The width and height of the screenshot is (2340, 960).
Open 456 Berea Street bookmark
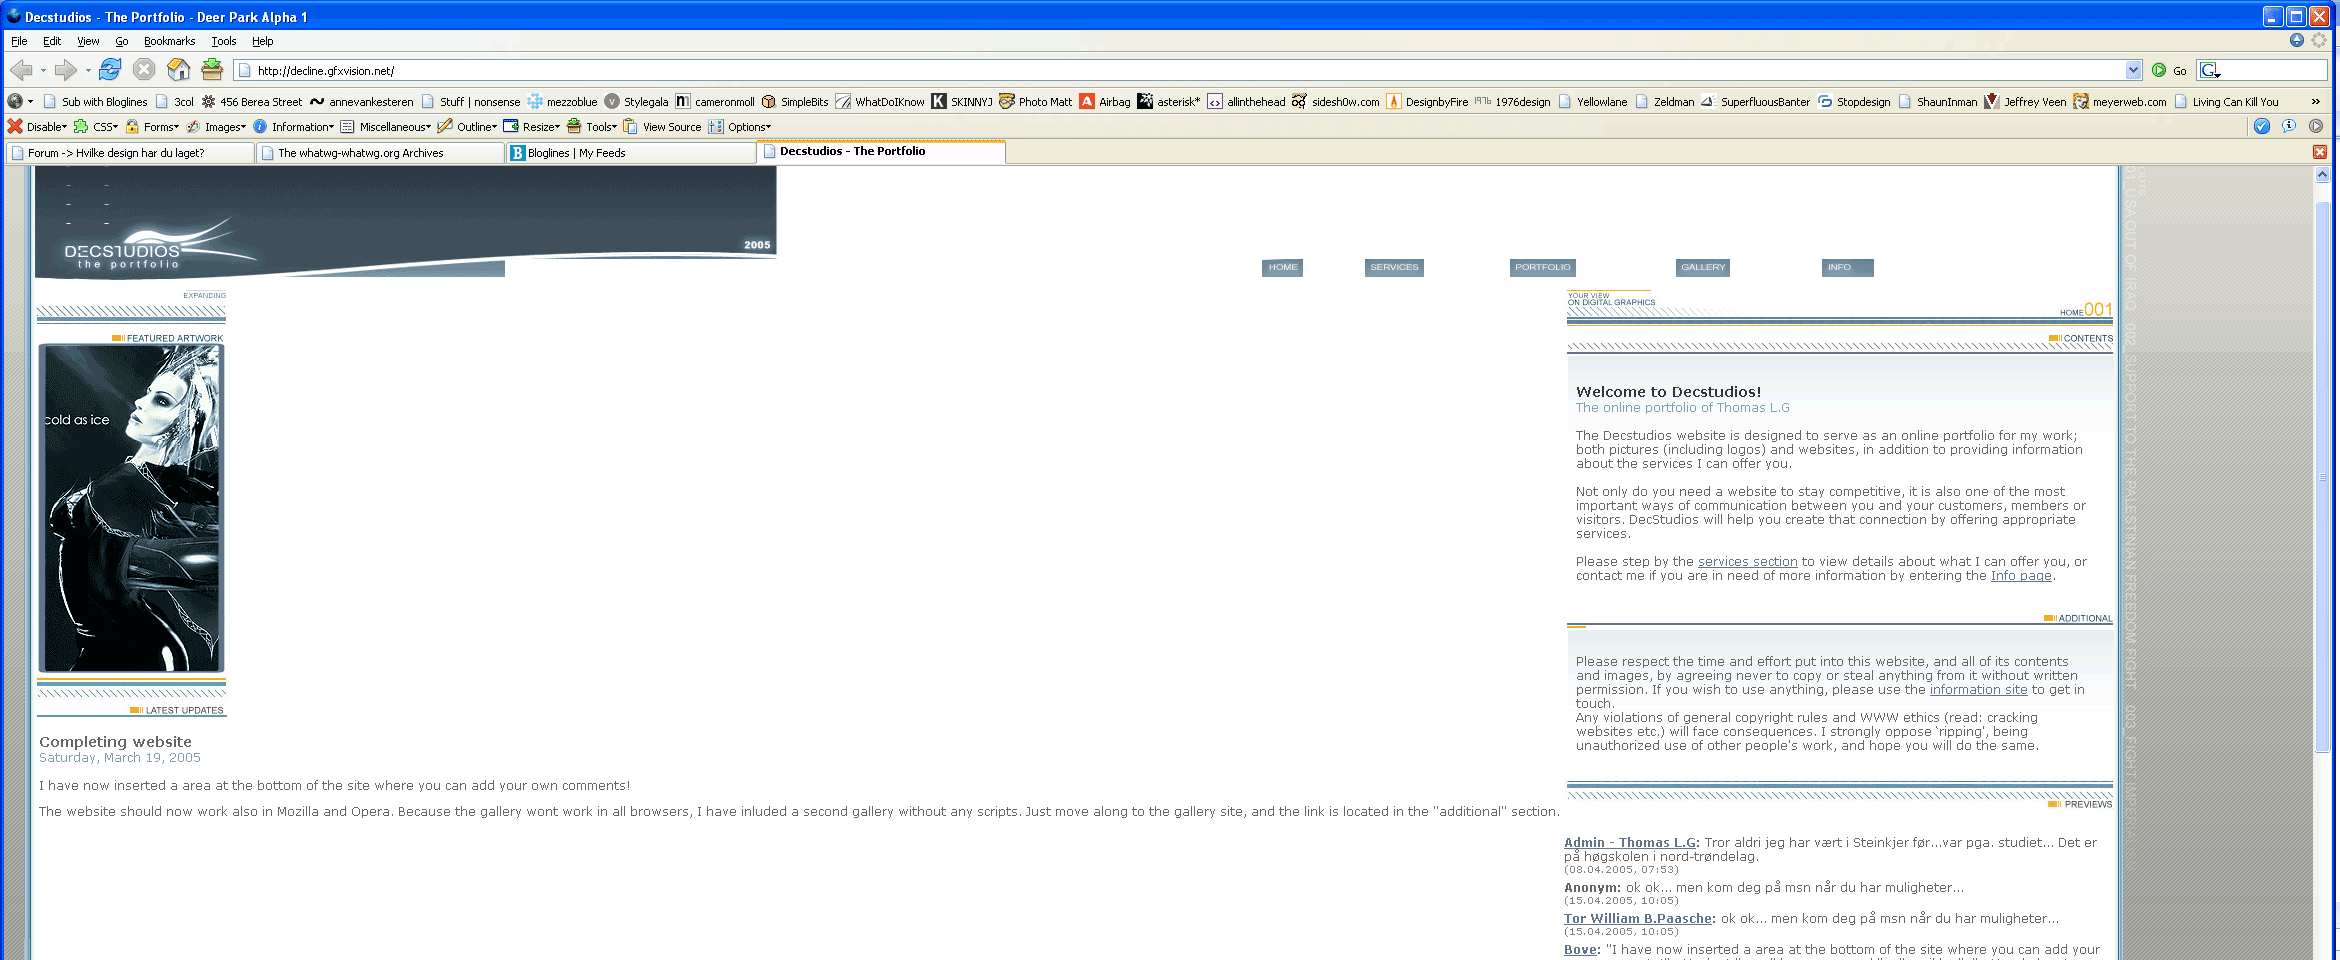pos(252,102)
